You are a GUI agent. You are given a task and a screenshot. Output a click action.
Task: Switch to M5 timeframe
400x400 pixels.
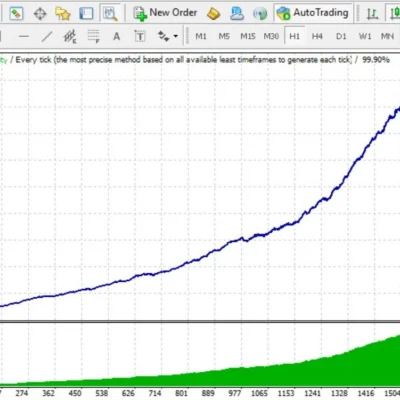pyautogui.click(x=224, y=36)
